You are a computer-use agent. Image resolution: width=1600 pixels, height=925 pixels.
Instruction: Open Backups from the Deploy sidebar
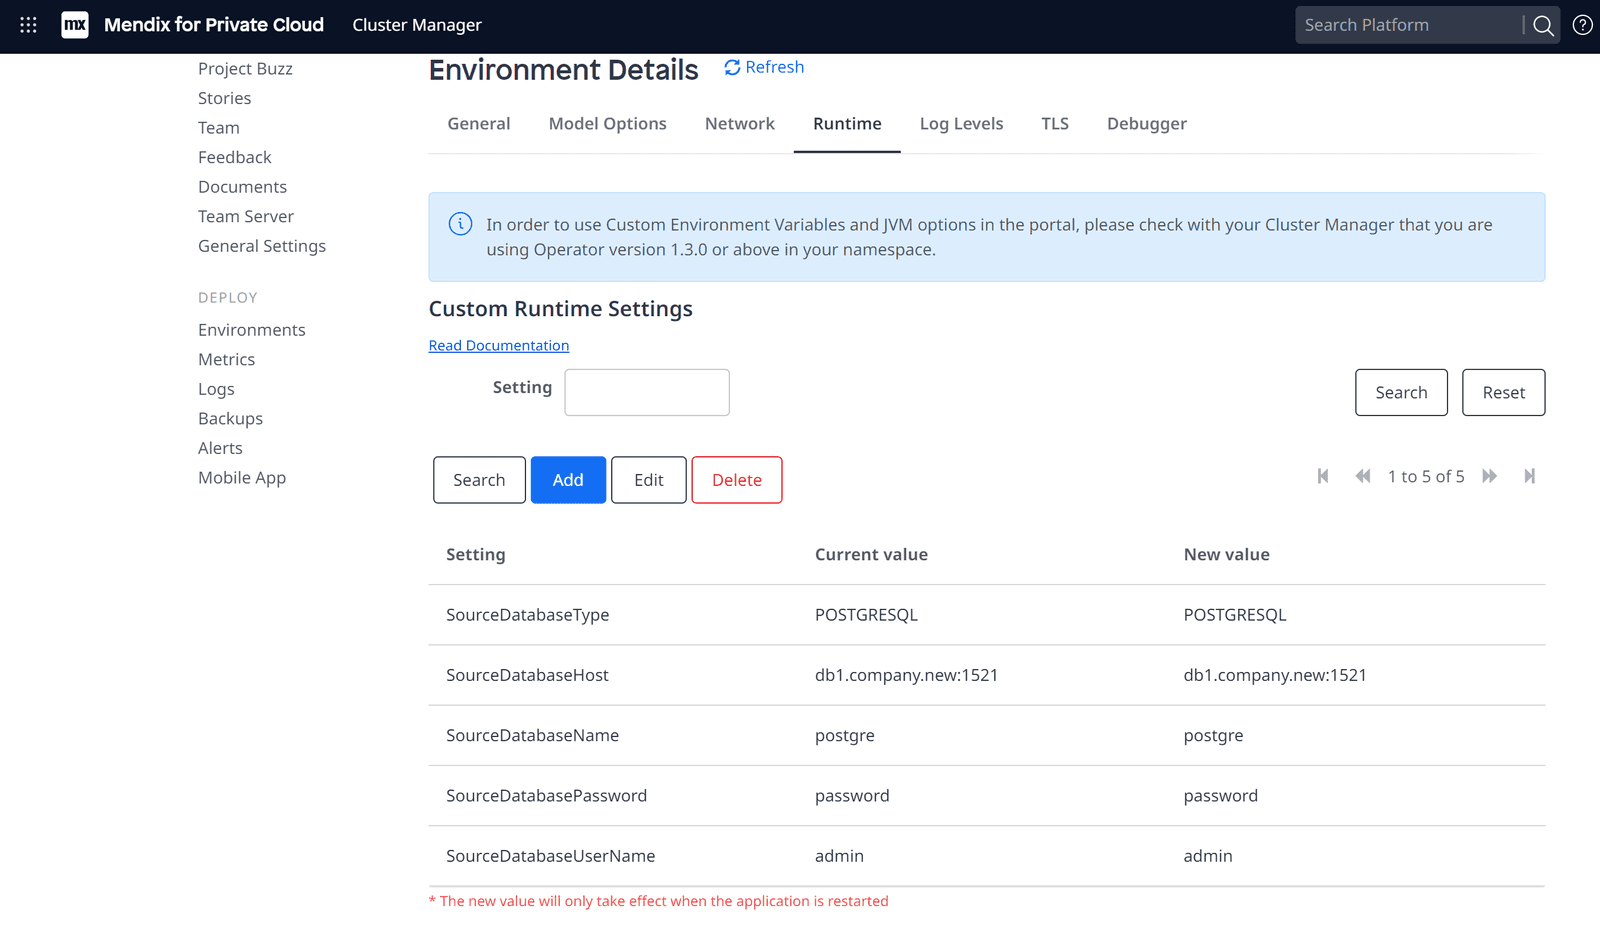(230, 418)
